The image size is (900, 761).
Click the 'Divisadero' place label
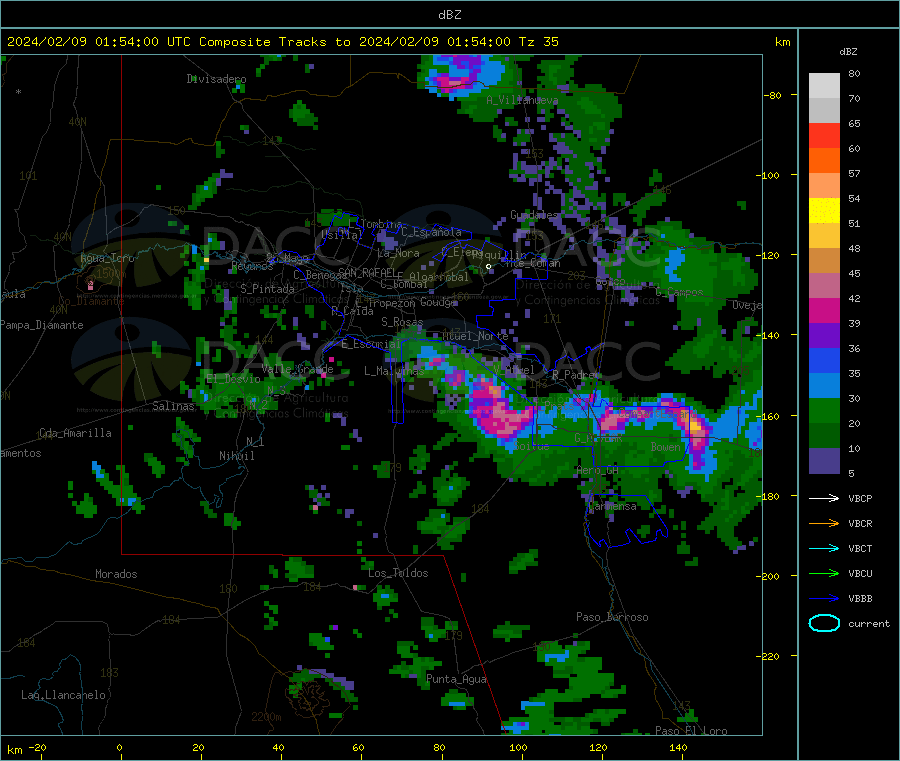tap(216, 79)
